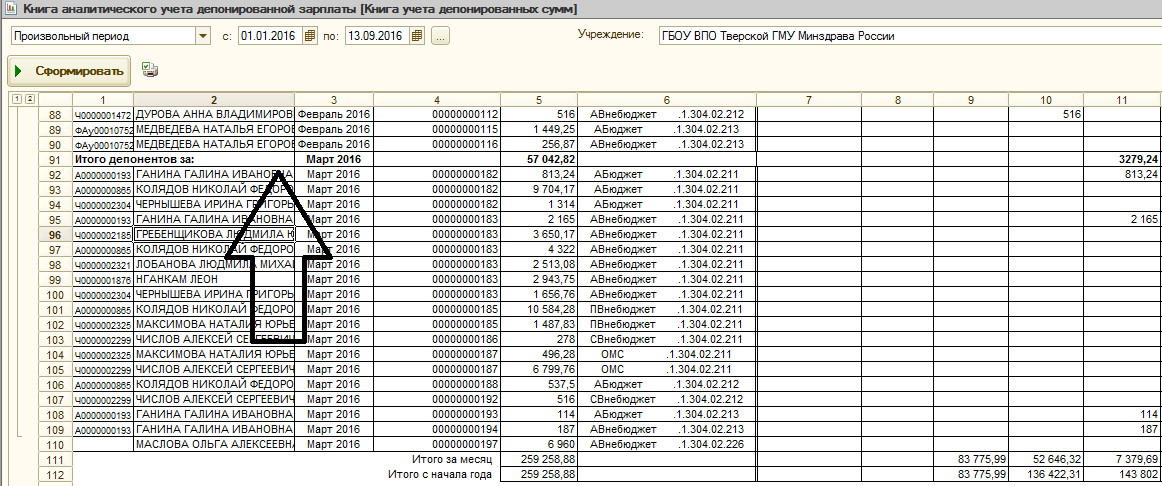The image size is (1162, 486).
Task: Click the print settings icon
Action: point(150,70)
